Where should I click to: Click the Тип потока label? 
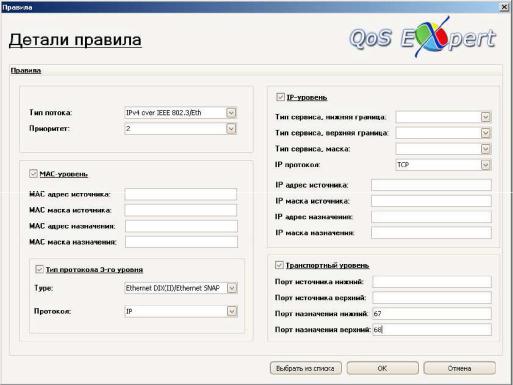(x=51, y=113)
